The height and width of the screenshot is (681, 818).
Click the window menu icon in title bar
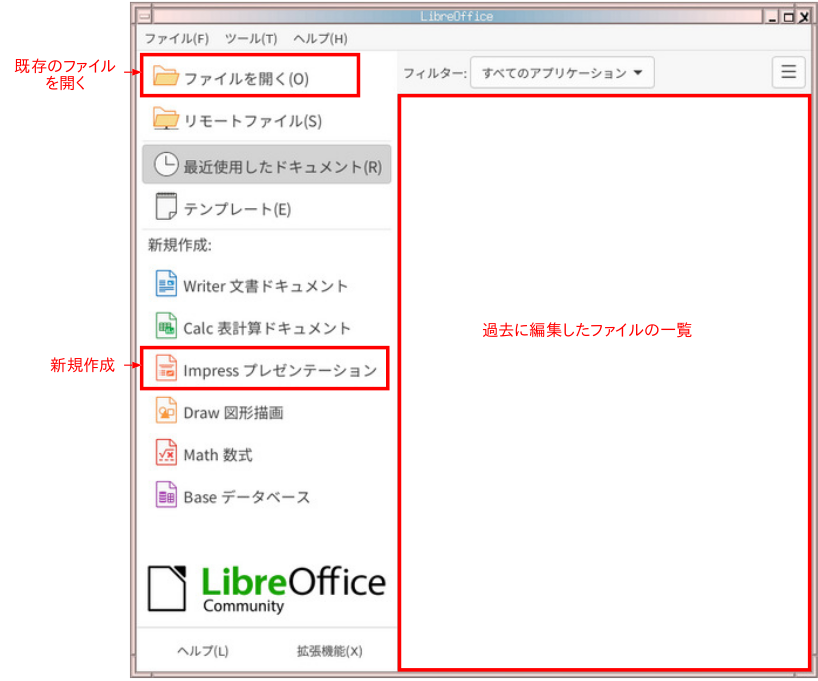coord(145,16)
